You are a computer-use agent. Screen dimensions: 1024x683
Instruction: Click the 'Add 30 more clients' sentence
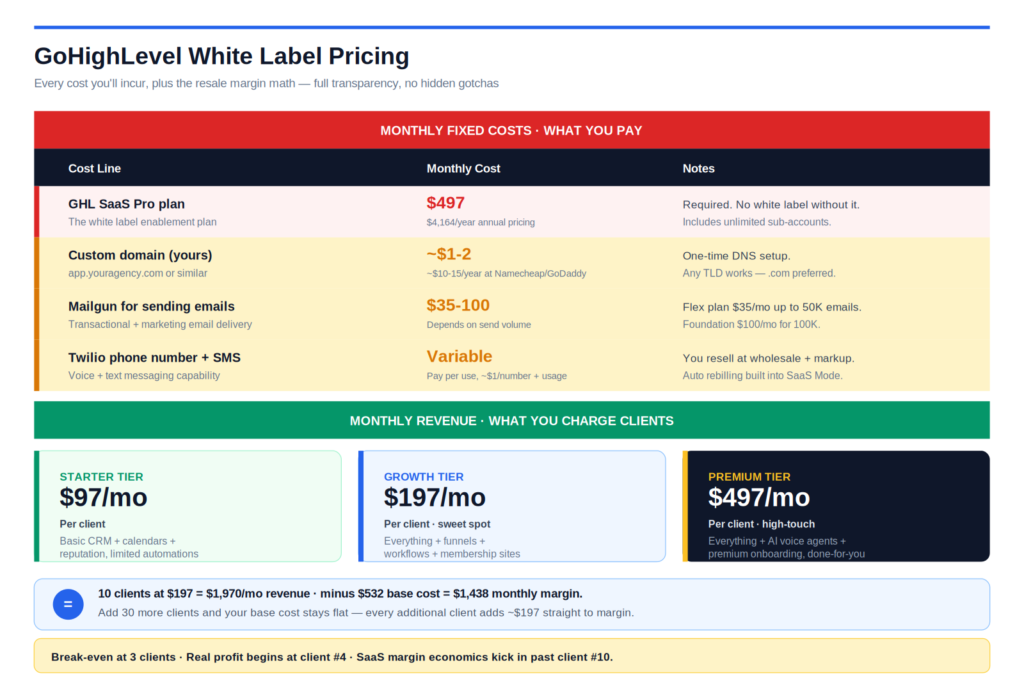366,612
